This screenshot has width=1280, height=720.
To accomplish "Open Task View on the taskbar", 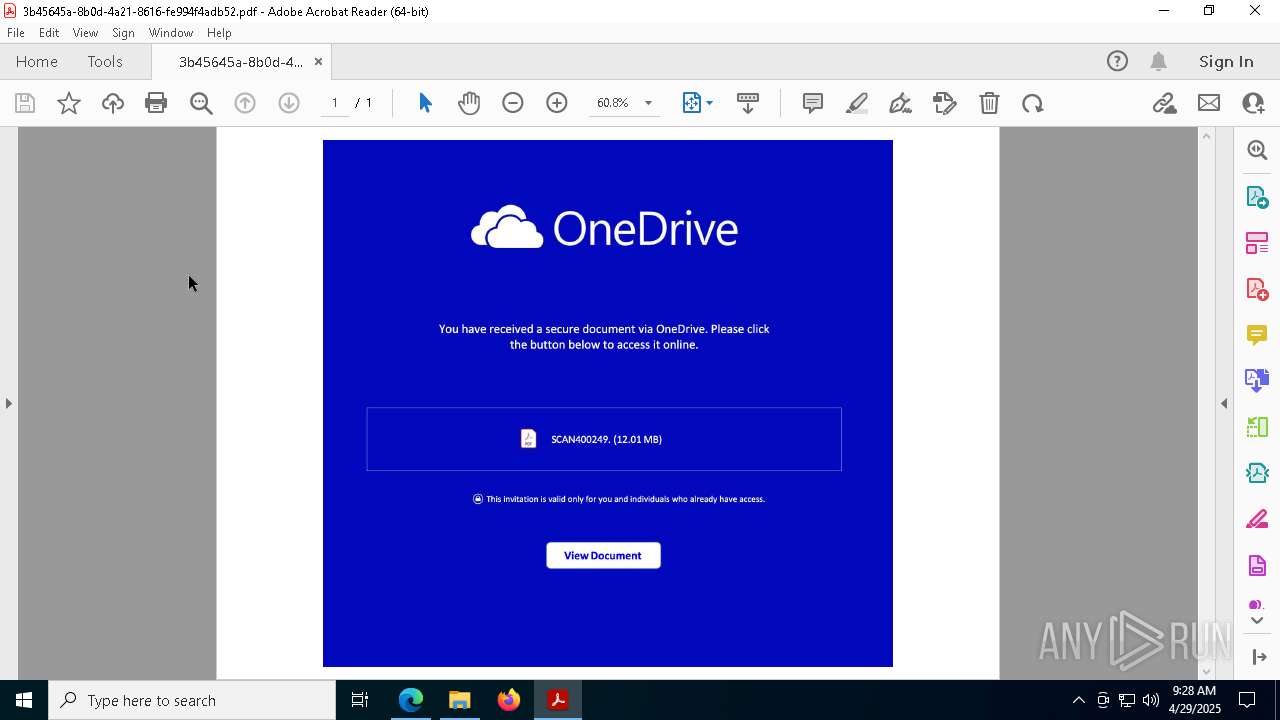I will point(360,700).
